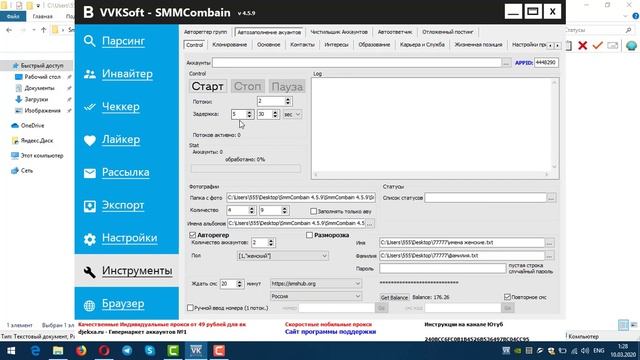Switch to Автоответчик tab
The height and width of the screenshot is (360, 640).
click(395, 32)
